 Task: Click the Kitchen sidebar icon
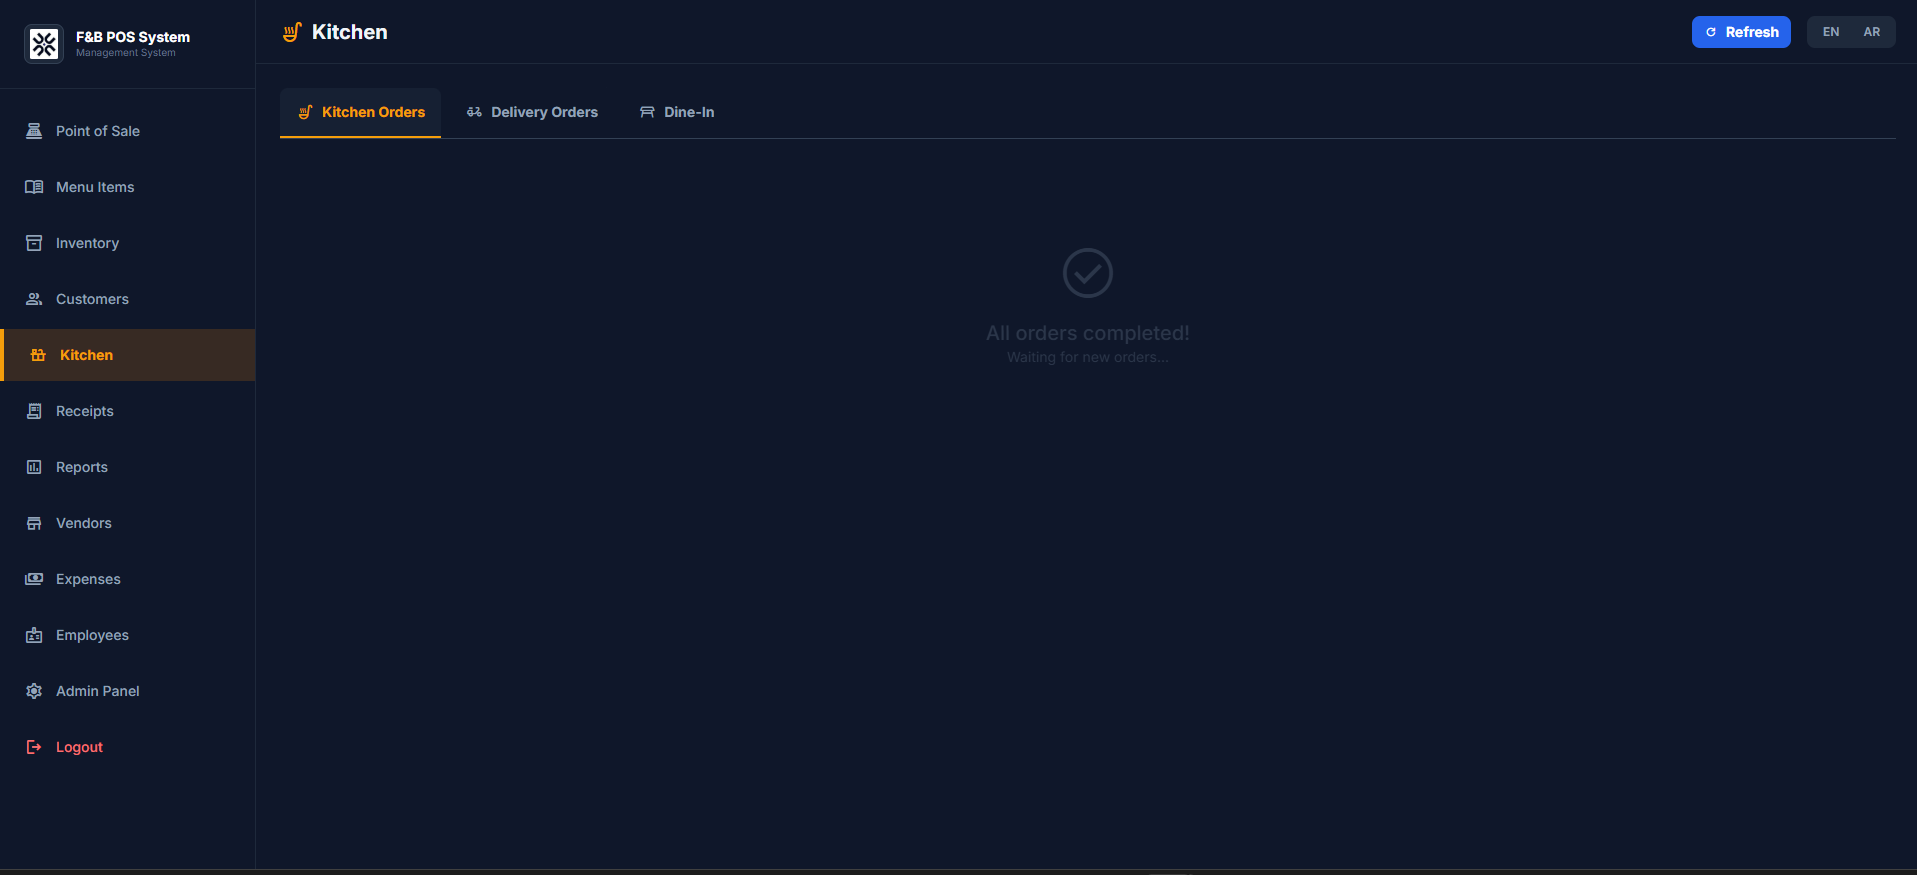pos(38,355)
